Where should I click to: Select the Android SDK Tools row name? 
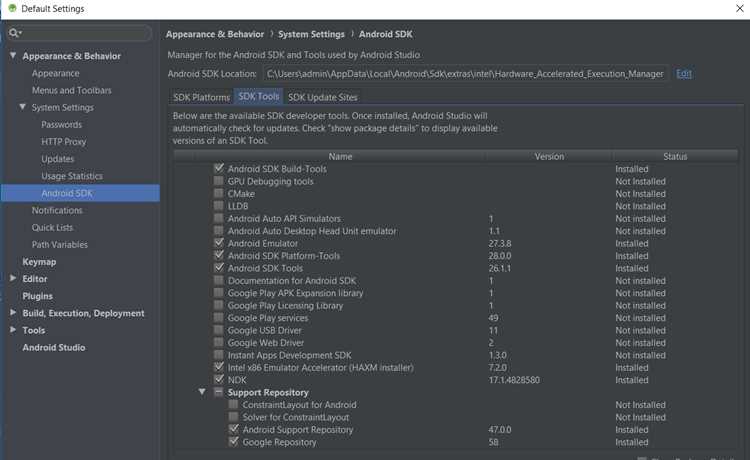(x=265, y=268)
